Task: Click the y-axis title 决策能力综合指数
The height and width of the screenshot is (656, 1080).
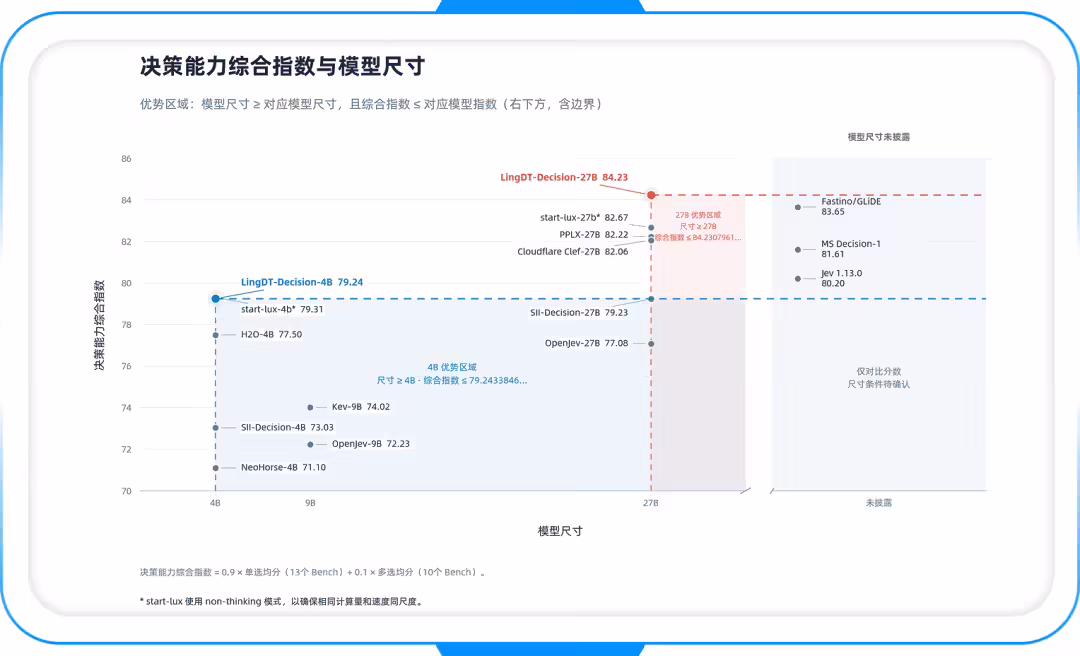Action: 99,325
